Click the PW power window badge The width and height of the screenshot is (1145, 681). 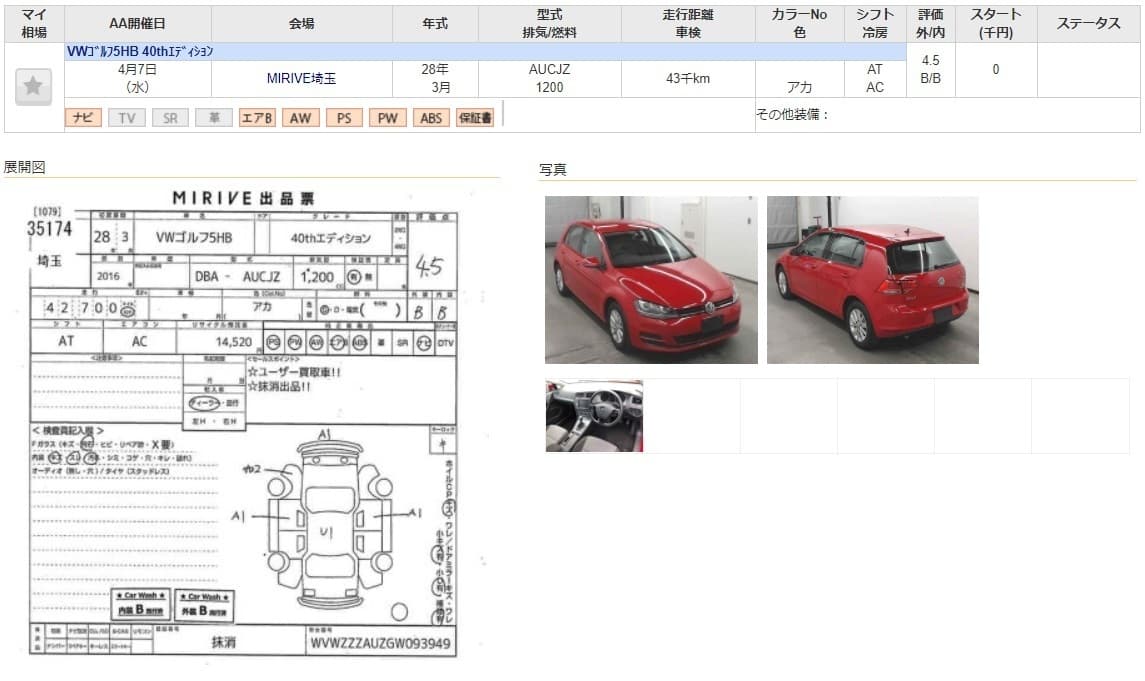pos(387,118)
